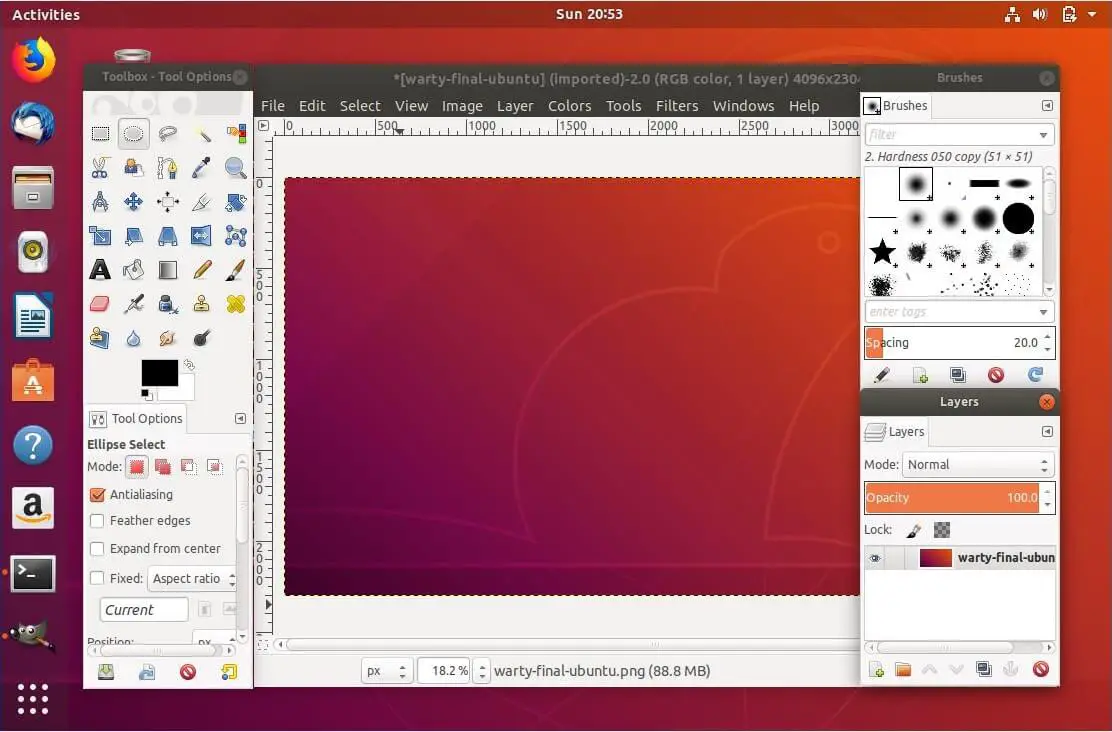Image resolution: width=1112 pixels, height=732 pixels.
Task: Adjust the layer Opacity slider
Action: click(x=952, y=497)
